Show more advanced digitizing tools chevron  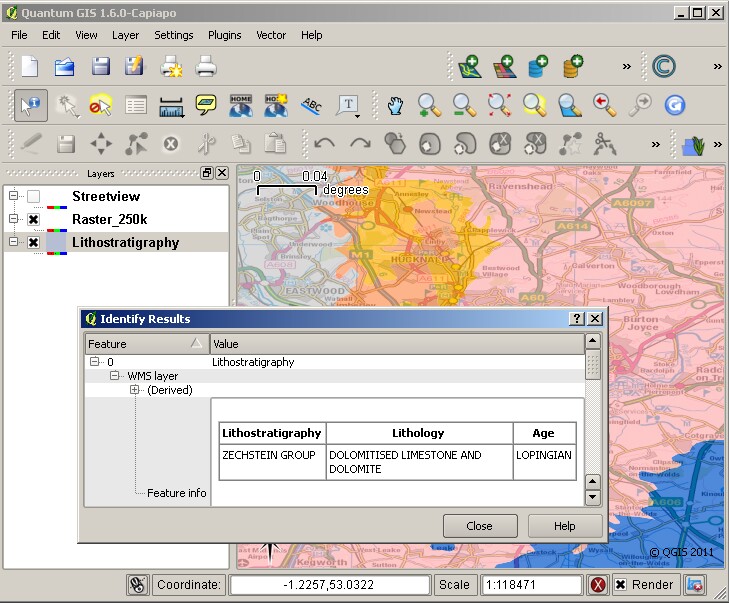tap(656, 145)
